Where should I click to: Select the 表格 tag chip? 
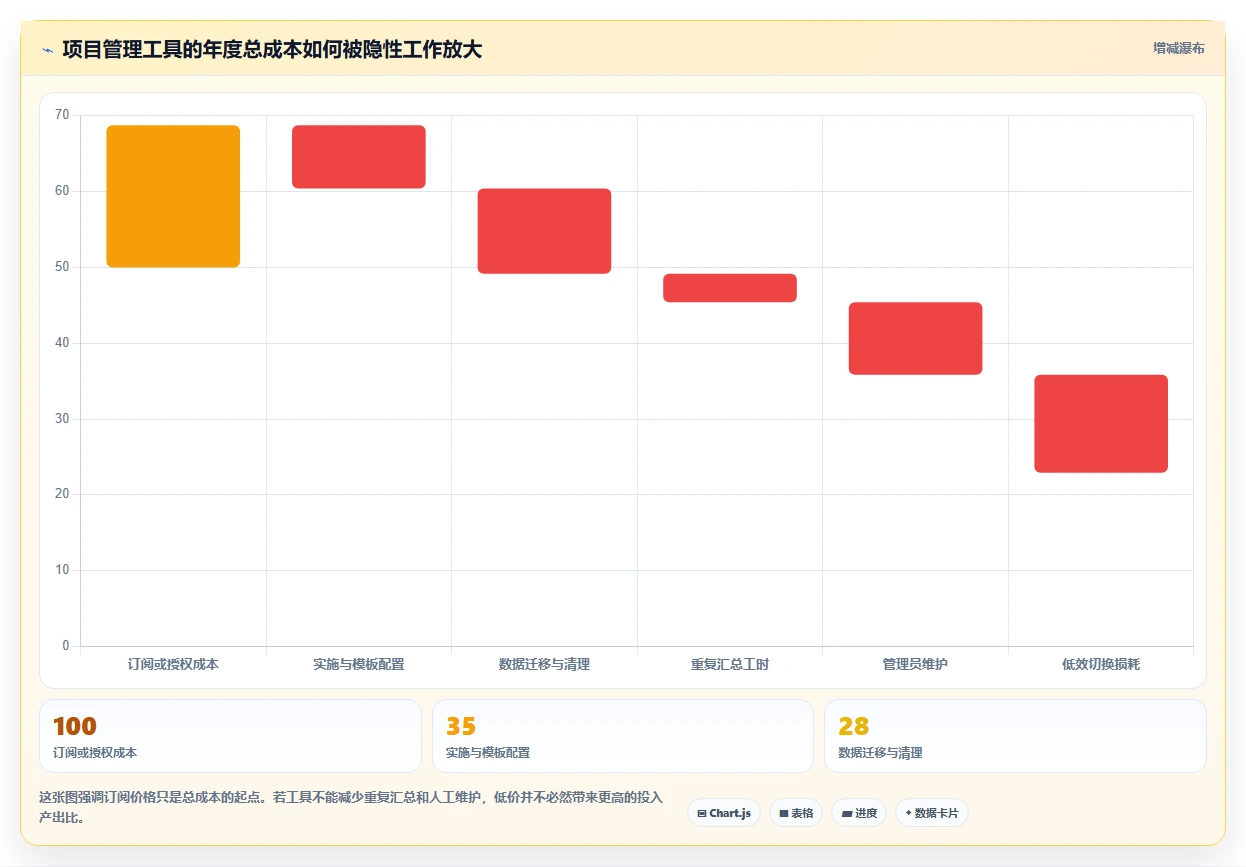coord(796,813)
